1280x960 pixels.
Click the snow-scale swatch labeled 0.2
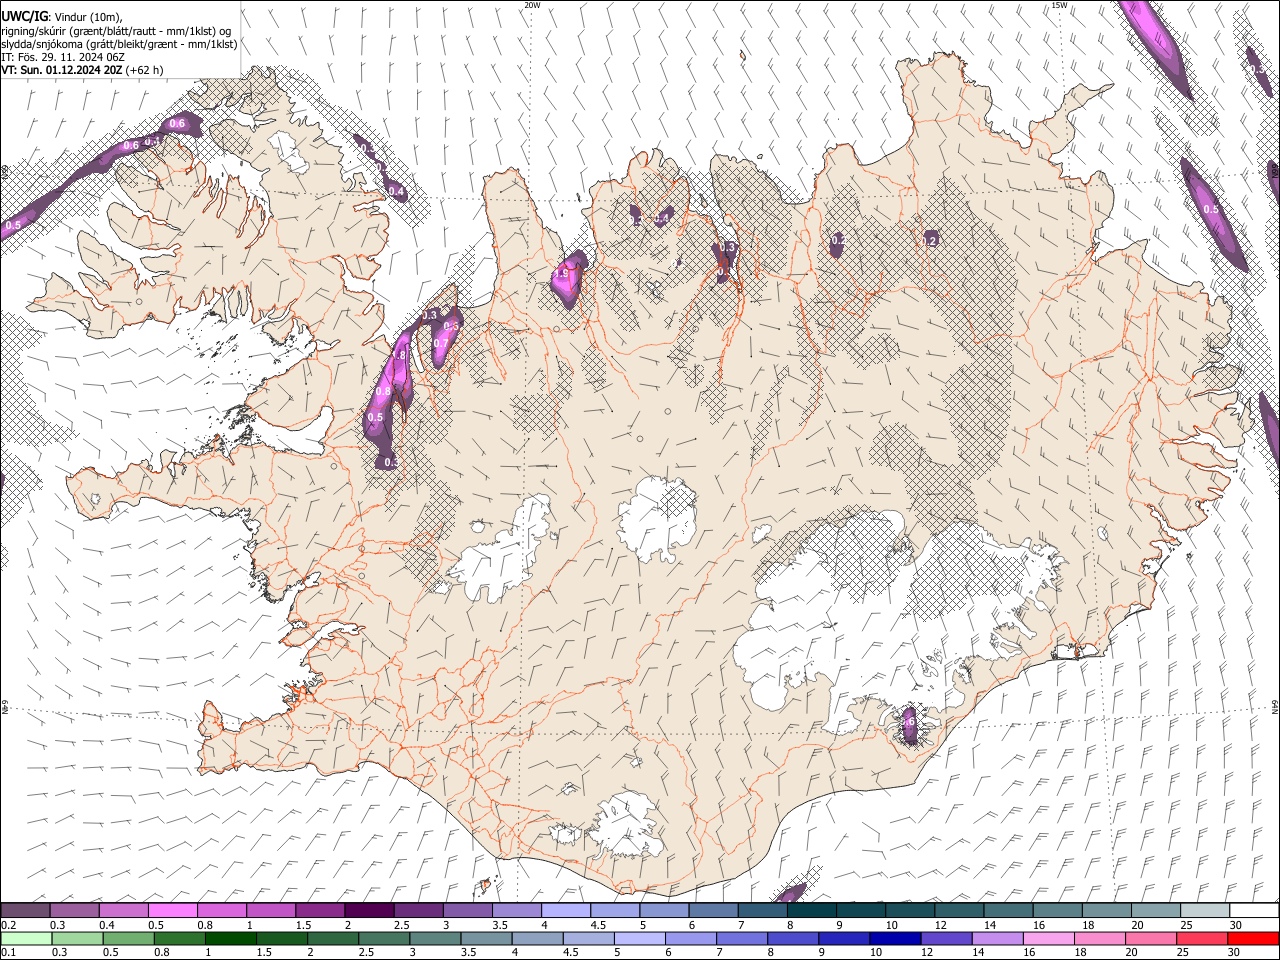click(x=26, y=910)
